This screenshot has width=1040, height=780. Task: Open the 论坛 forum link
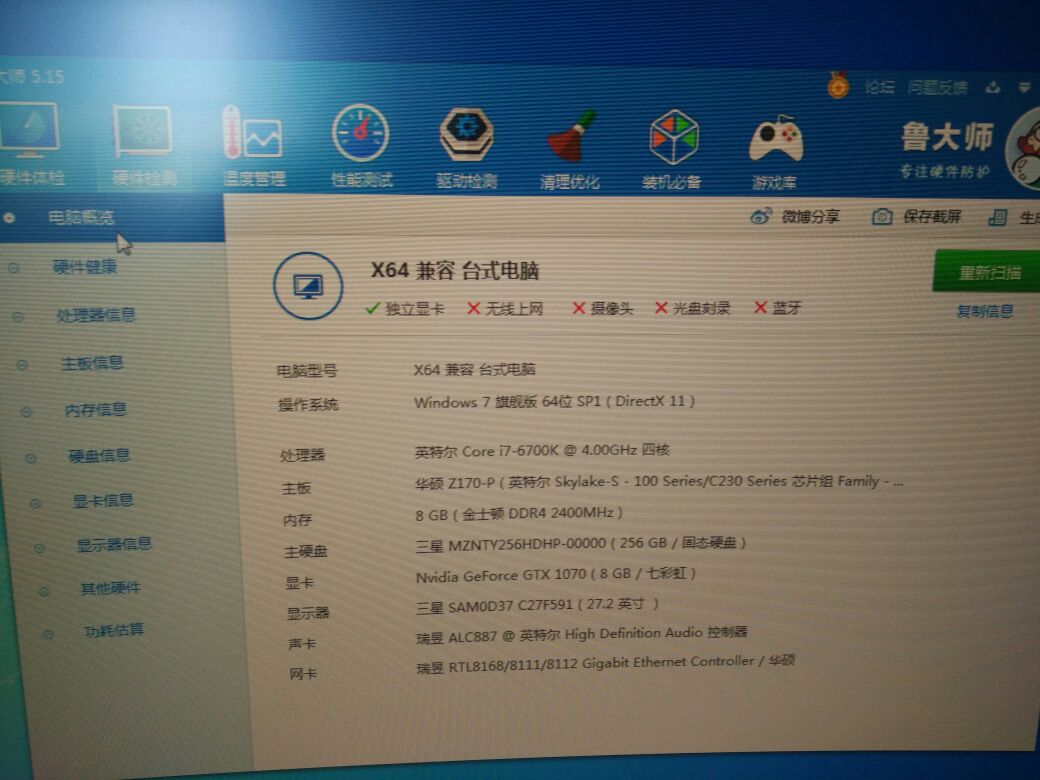coord(879,87)
